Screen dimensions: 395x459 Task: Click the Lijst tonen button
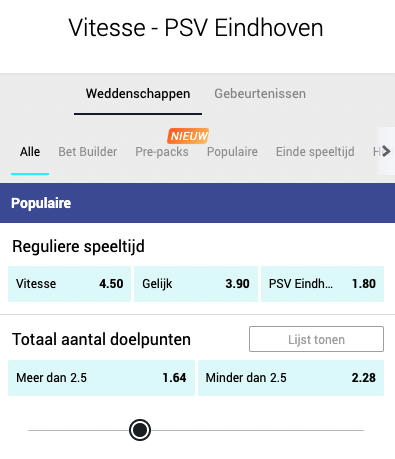316,339
